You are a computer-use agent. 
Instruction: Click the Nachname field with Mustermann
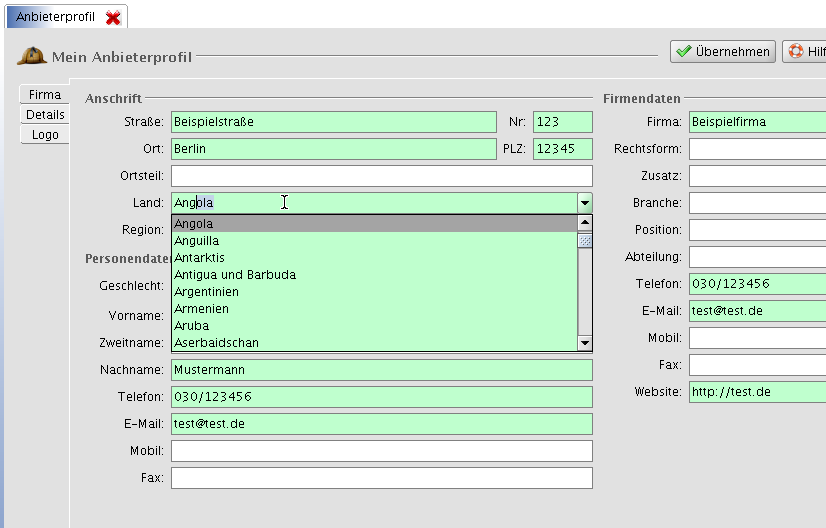pyautogui.click(x=381, y=370)
